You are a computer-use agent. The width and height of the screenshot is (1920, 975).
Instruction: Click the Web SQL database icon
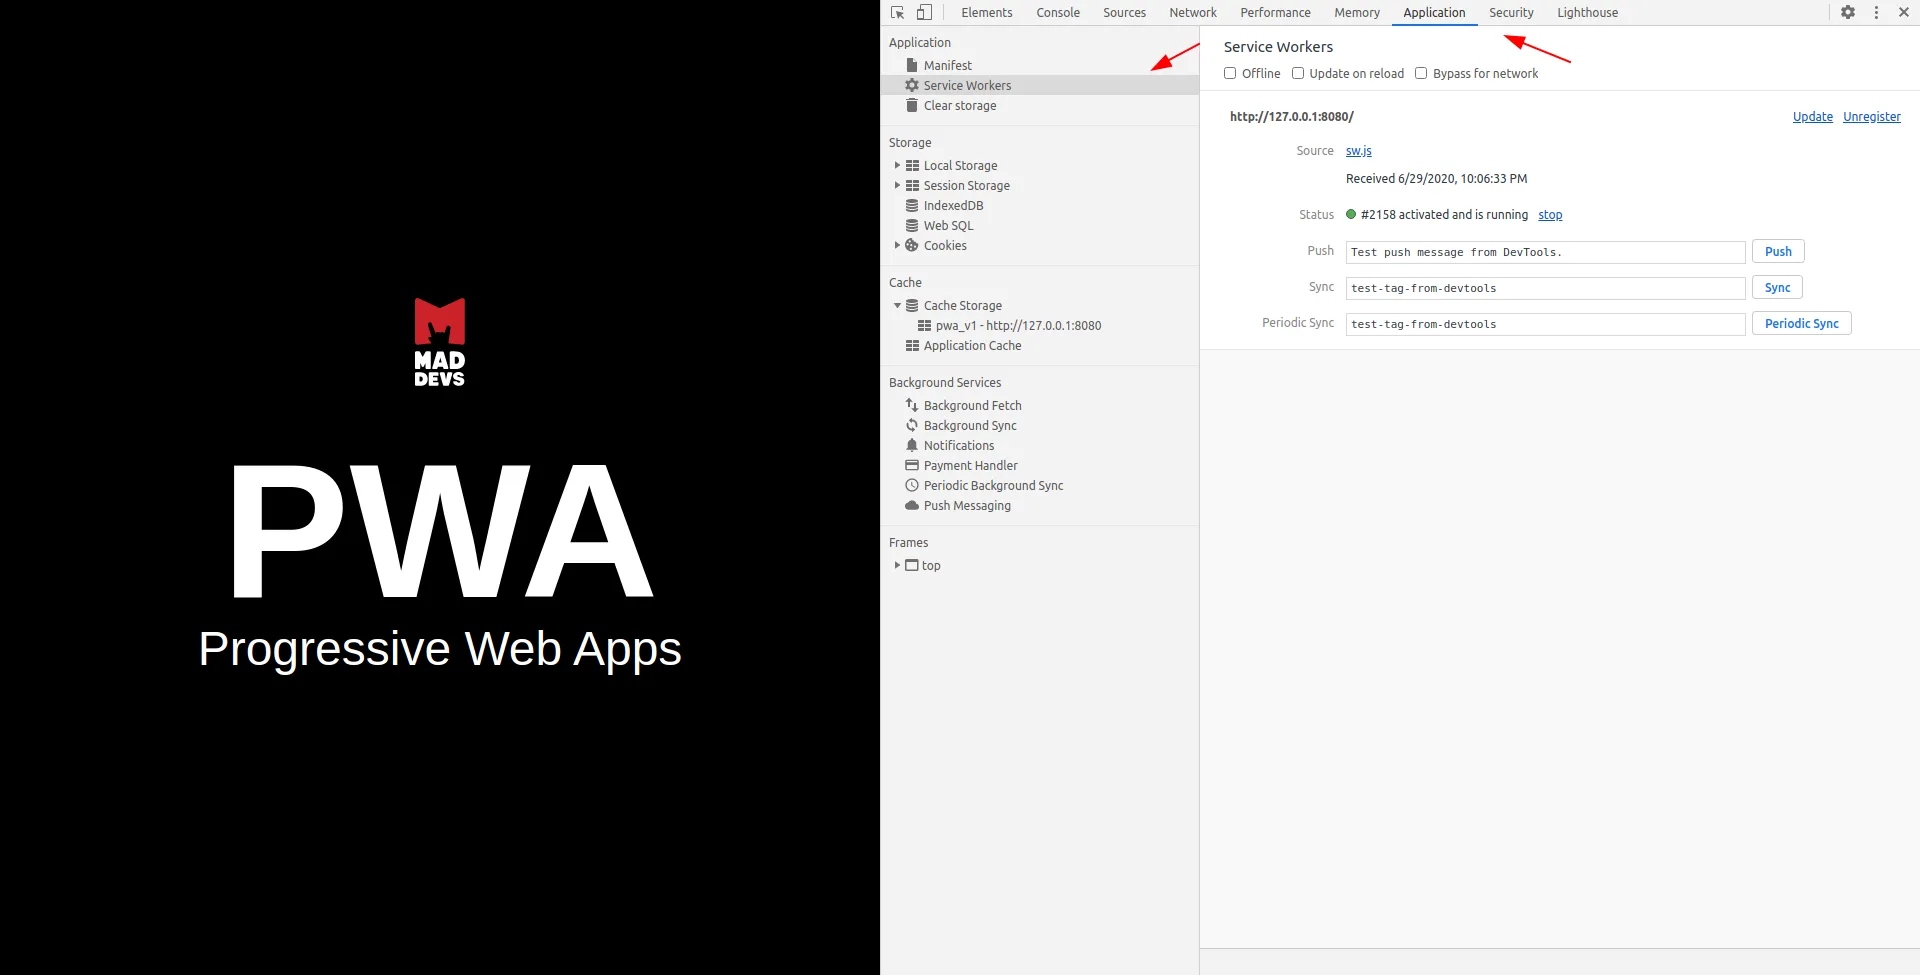(912, 225)
